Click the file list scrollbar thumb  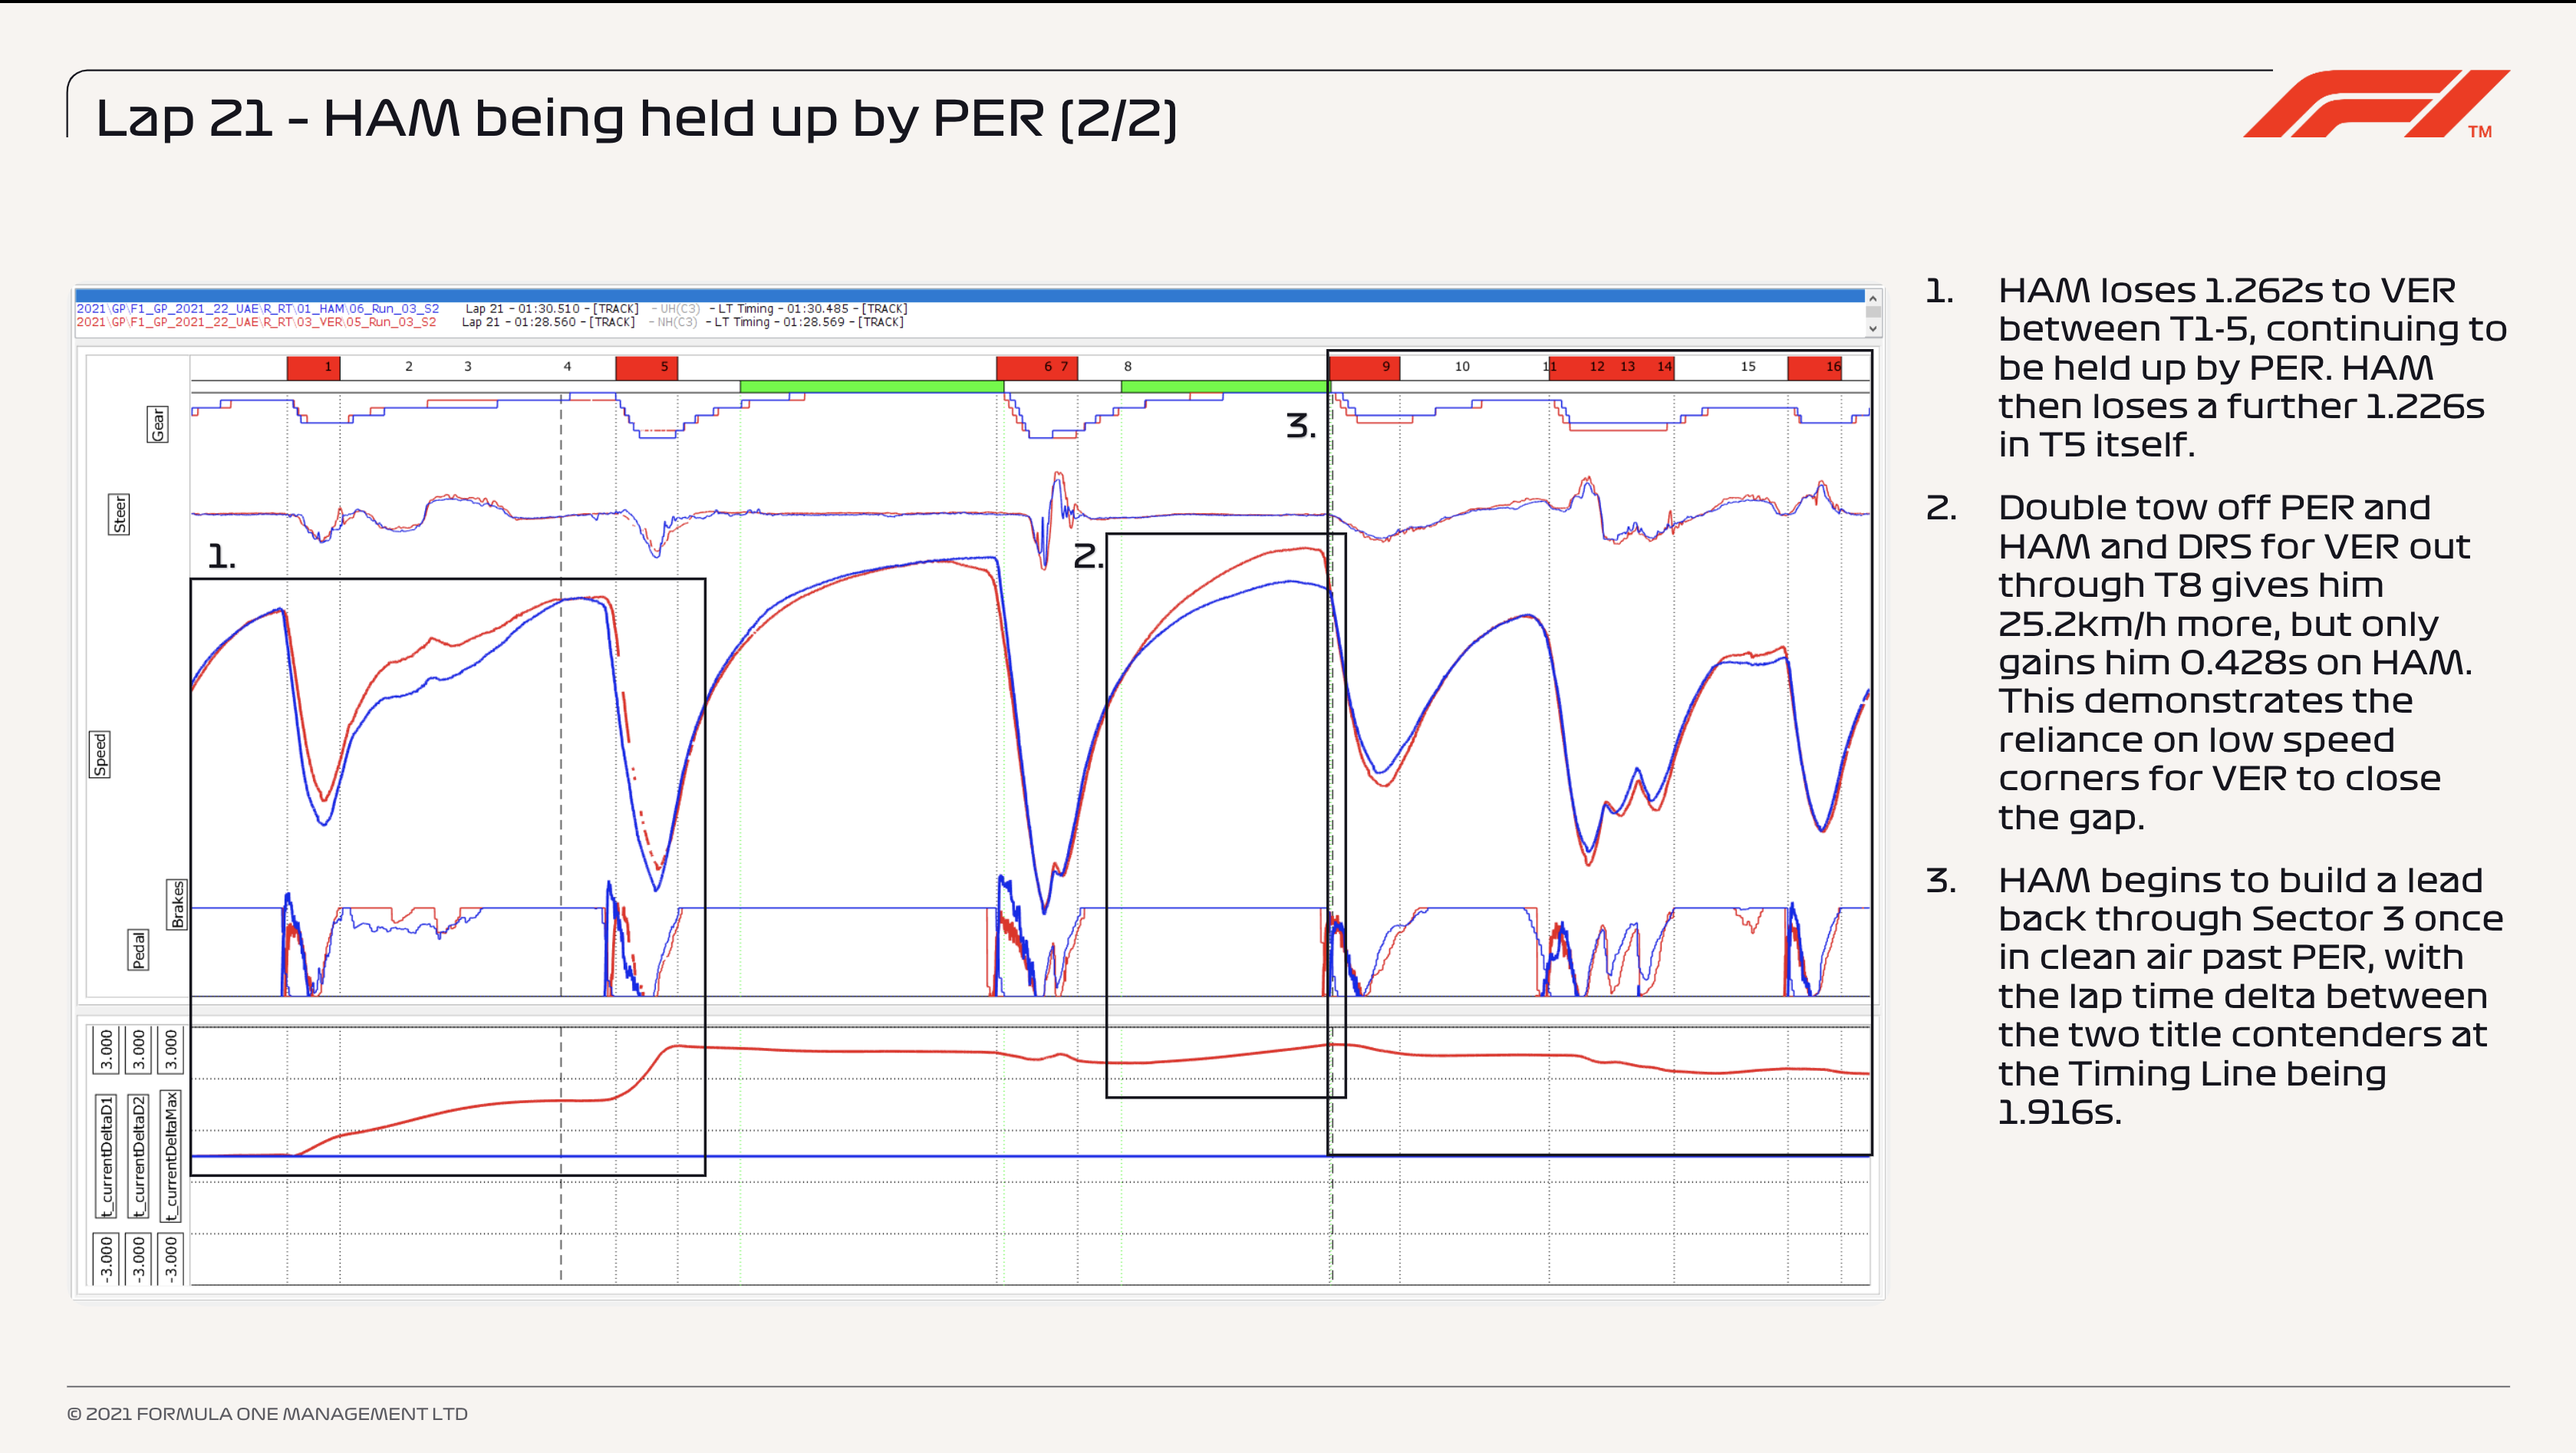1873,312
